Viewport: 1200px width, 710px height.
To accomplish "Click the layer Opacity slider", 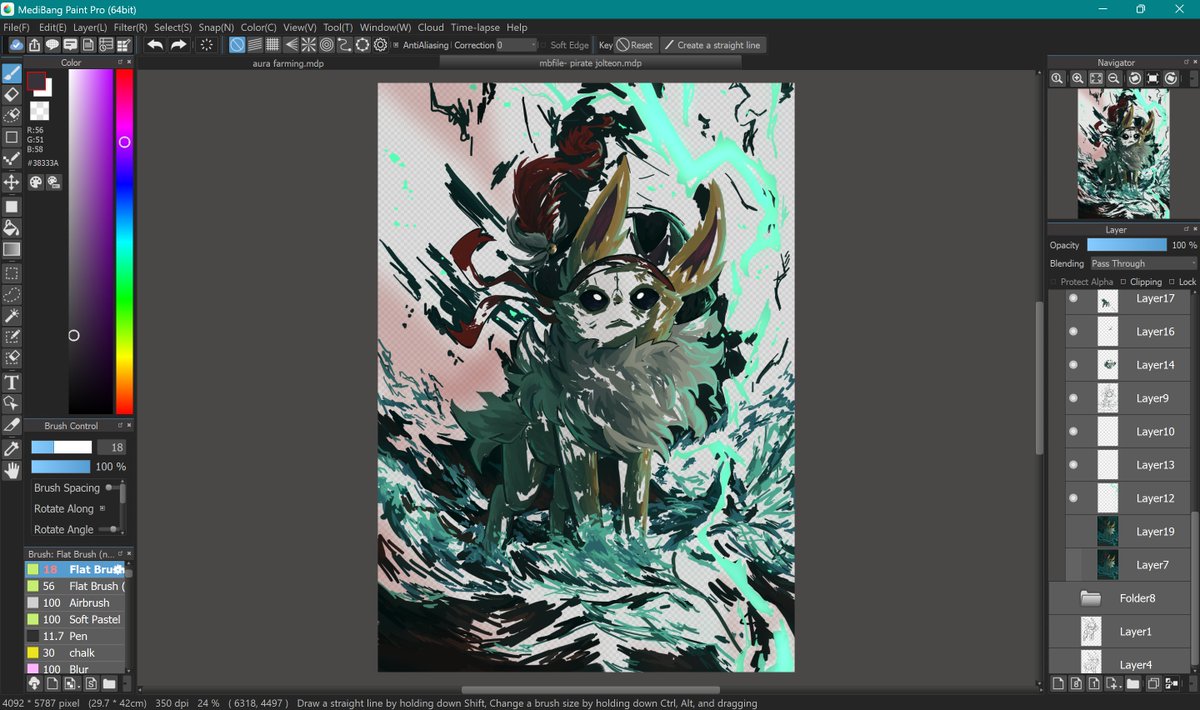I will click(1127, 245).
